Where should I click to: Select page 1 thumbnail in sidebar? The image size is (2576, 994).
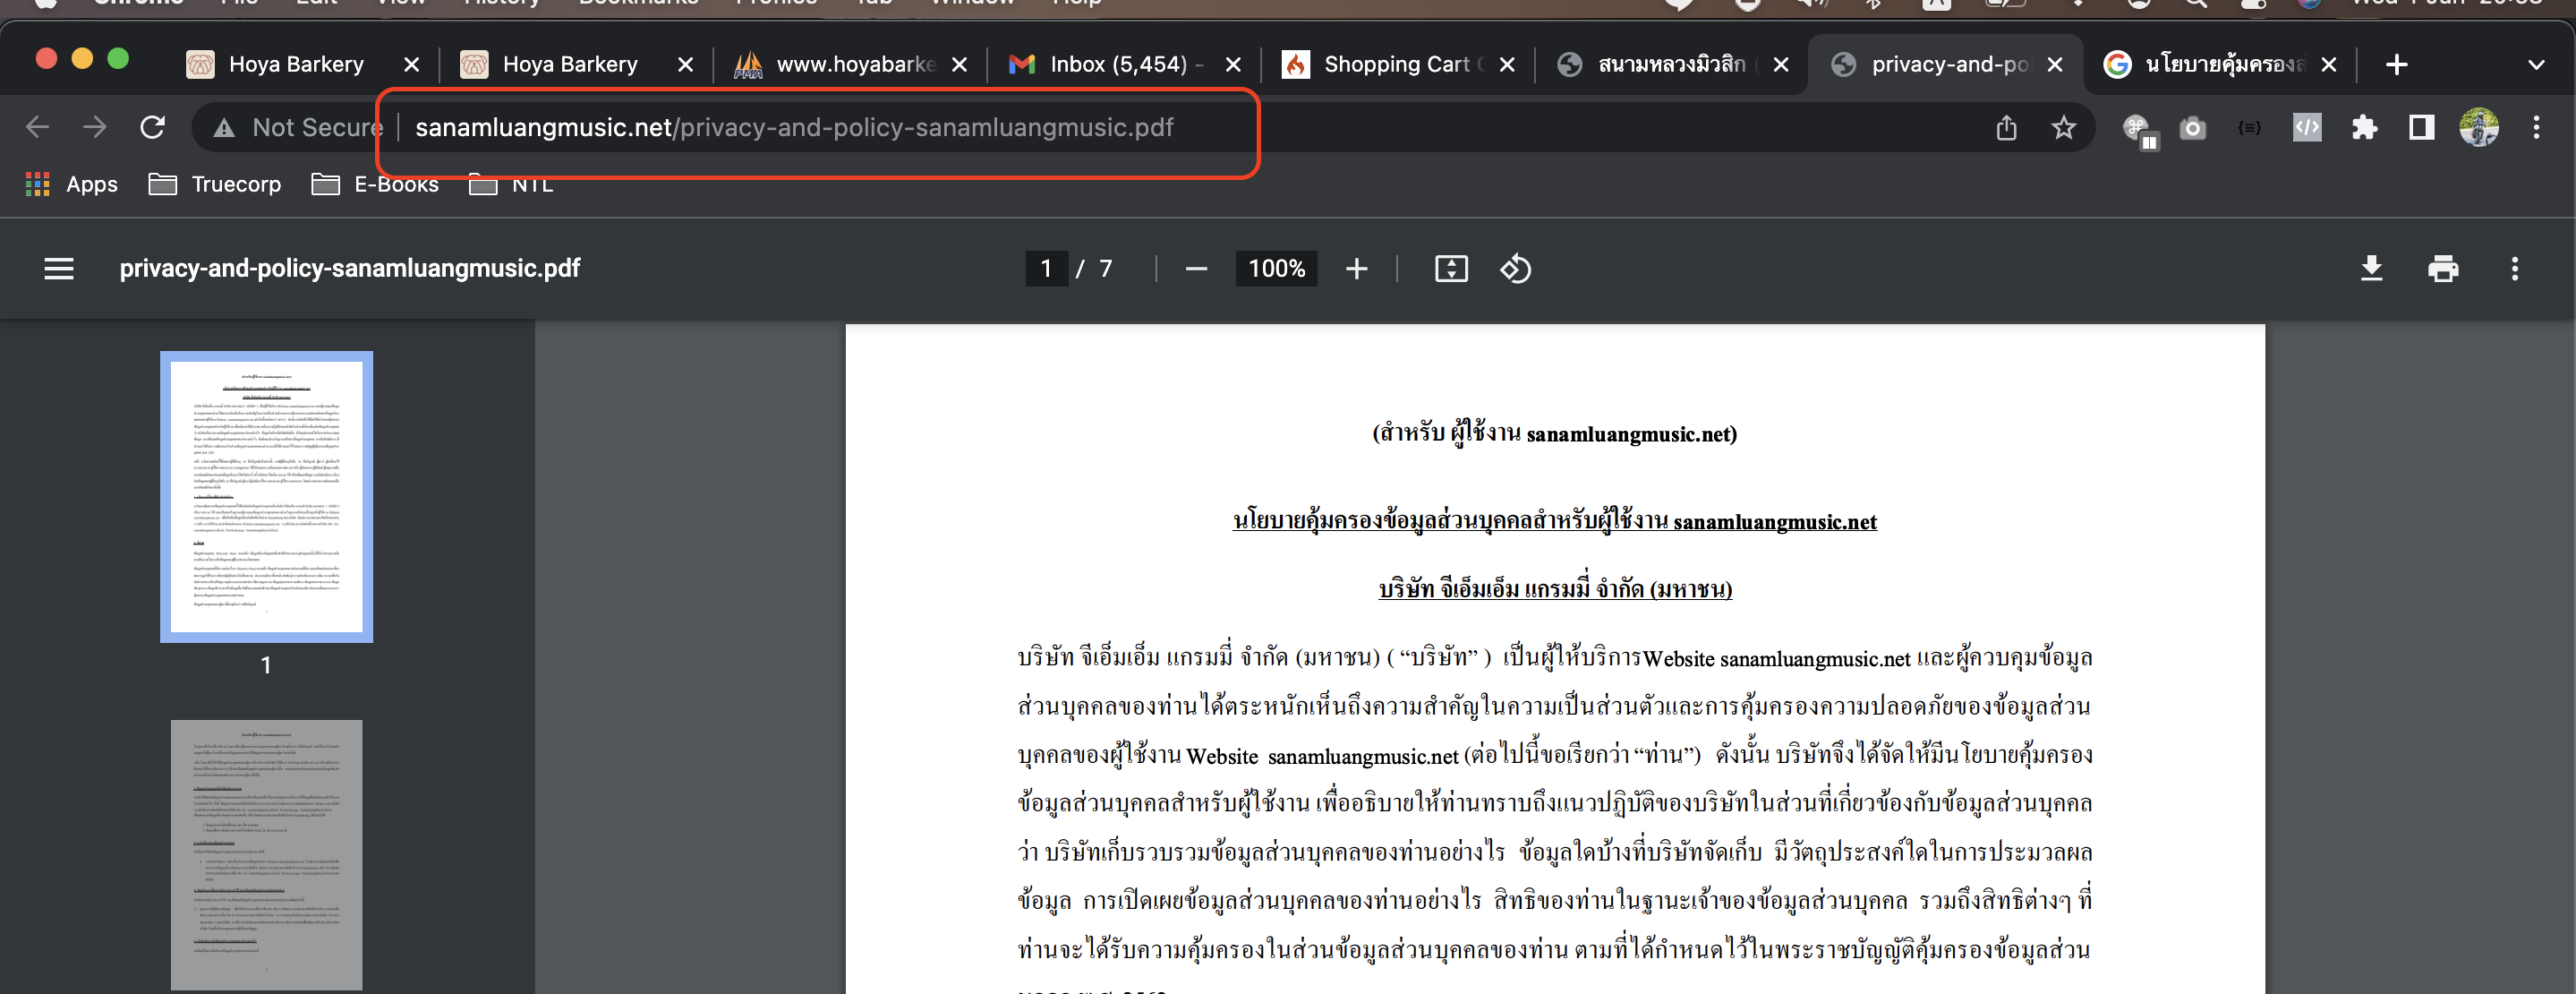(x=266, y=496)
